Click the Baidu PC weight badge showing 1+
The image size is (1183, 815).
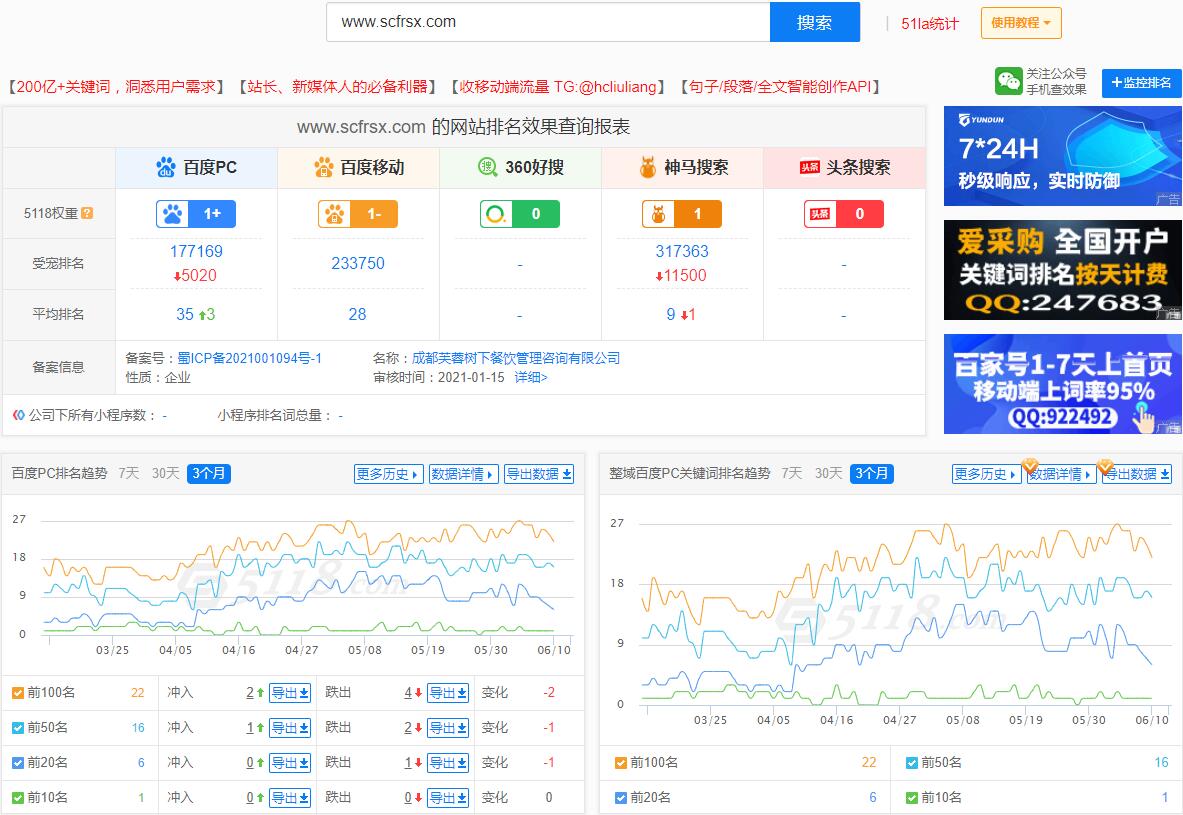point(195,213)
